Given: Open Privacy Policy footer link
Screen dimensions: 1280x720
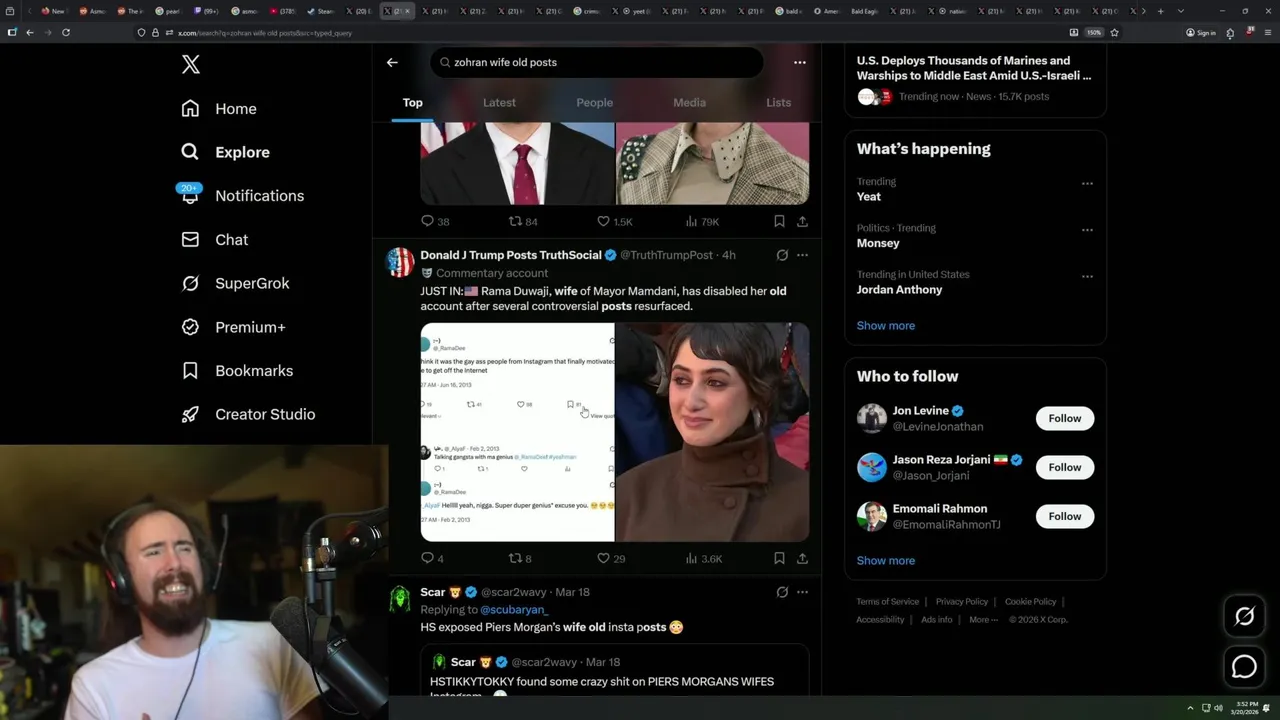Looking at the screenshot, I should pos(961,602).
